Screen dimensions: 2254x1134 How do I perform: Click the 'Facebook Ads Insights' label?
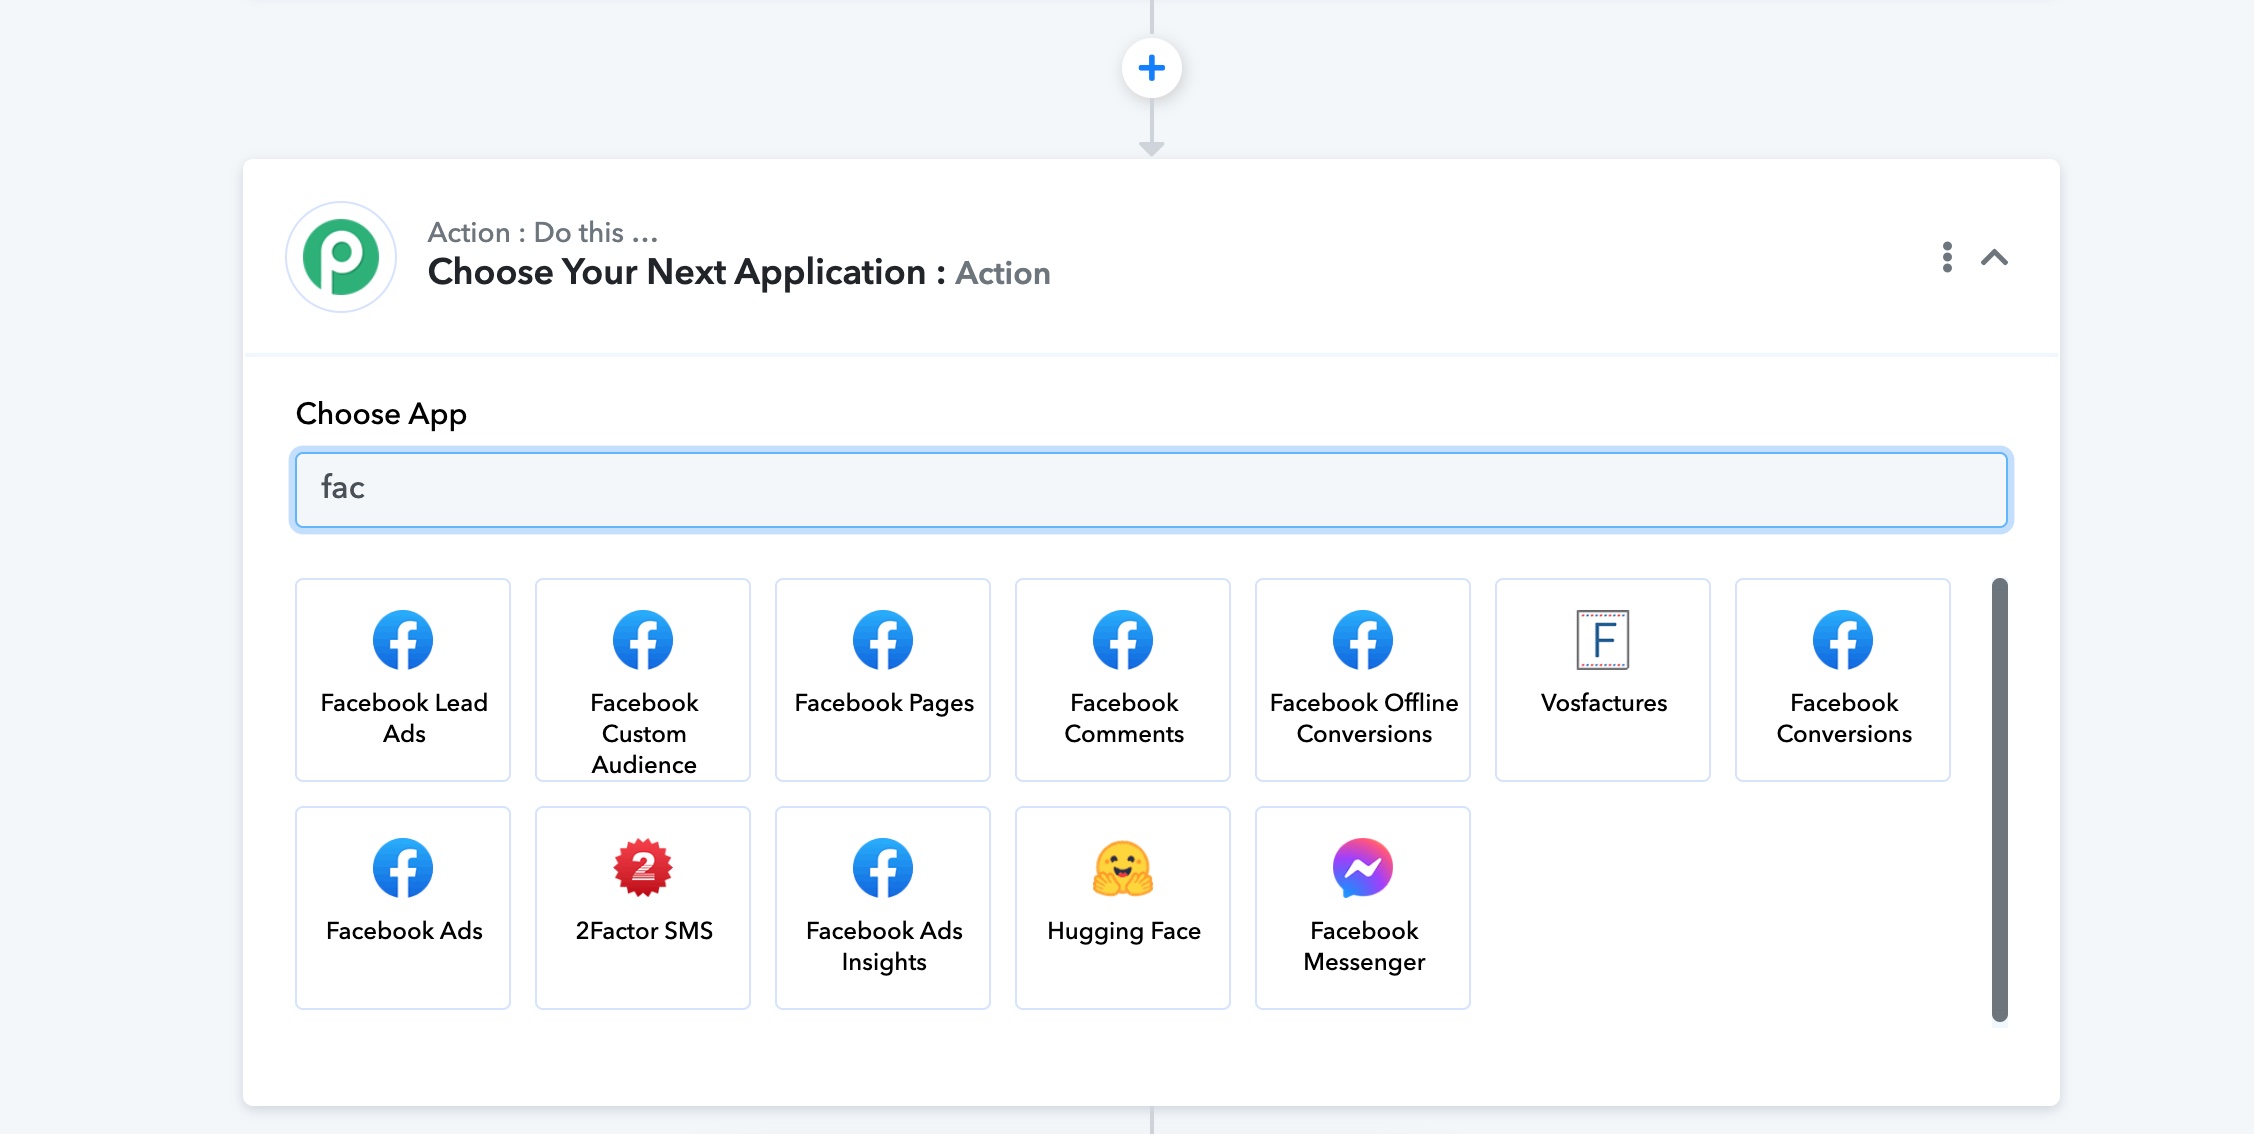[884, 946]
